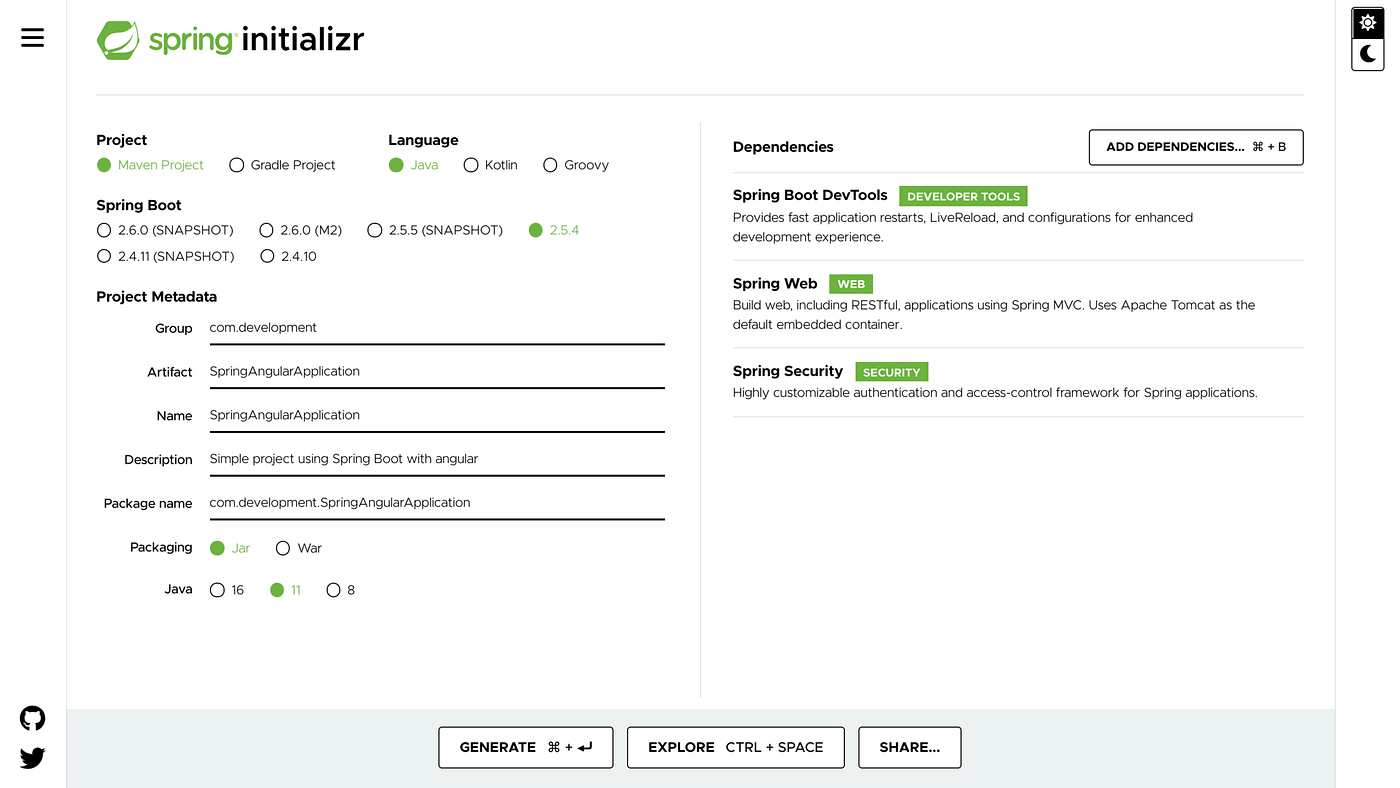This screenshot has height=788, width=1400.
Task: Select Spring Boot 2.6.0 (SNAPSHOT)
Action: 165,230
